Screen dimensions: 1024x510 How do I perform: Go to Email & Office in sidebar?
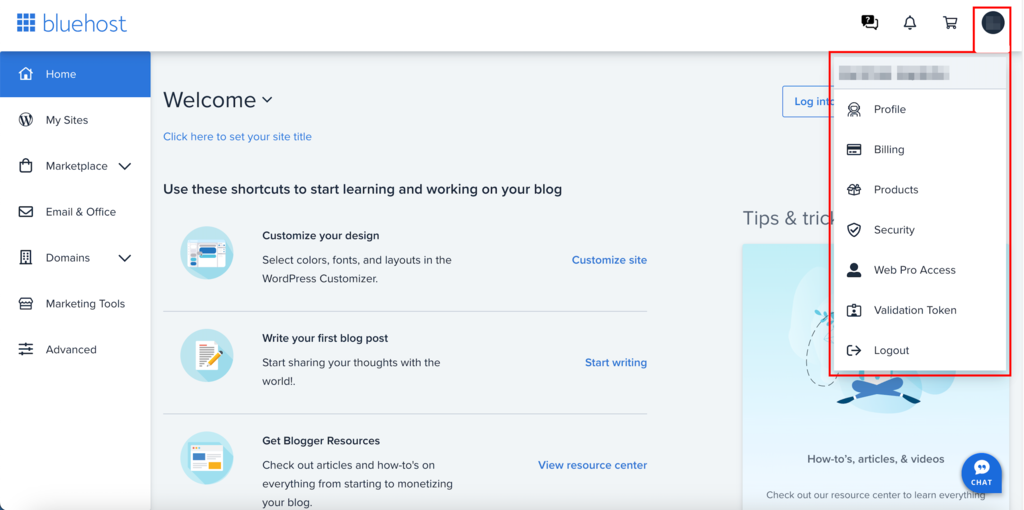click(x=80, y=212)
